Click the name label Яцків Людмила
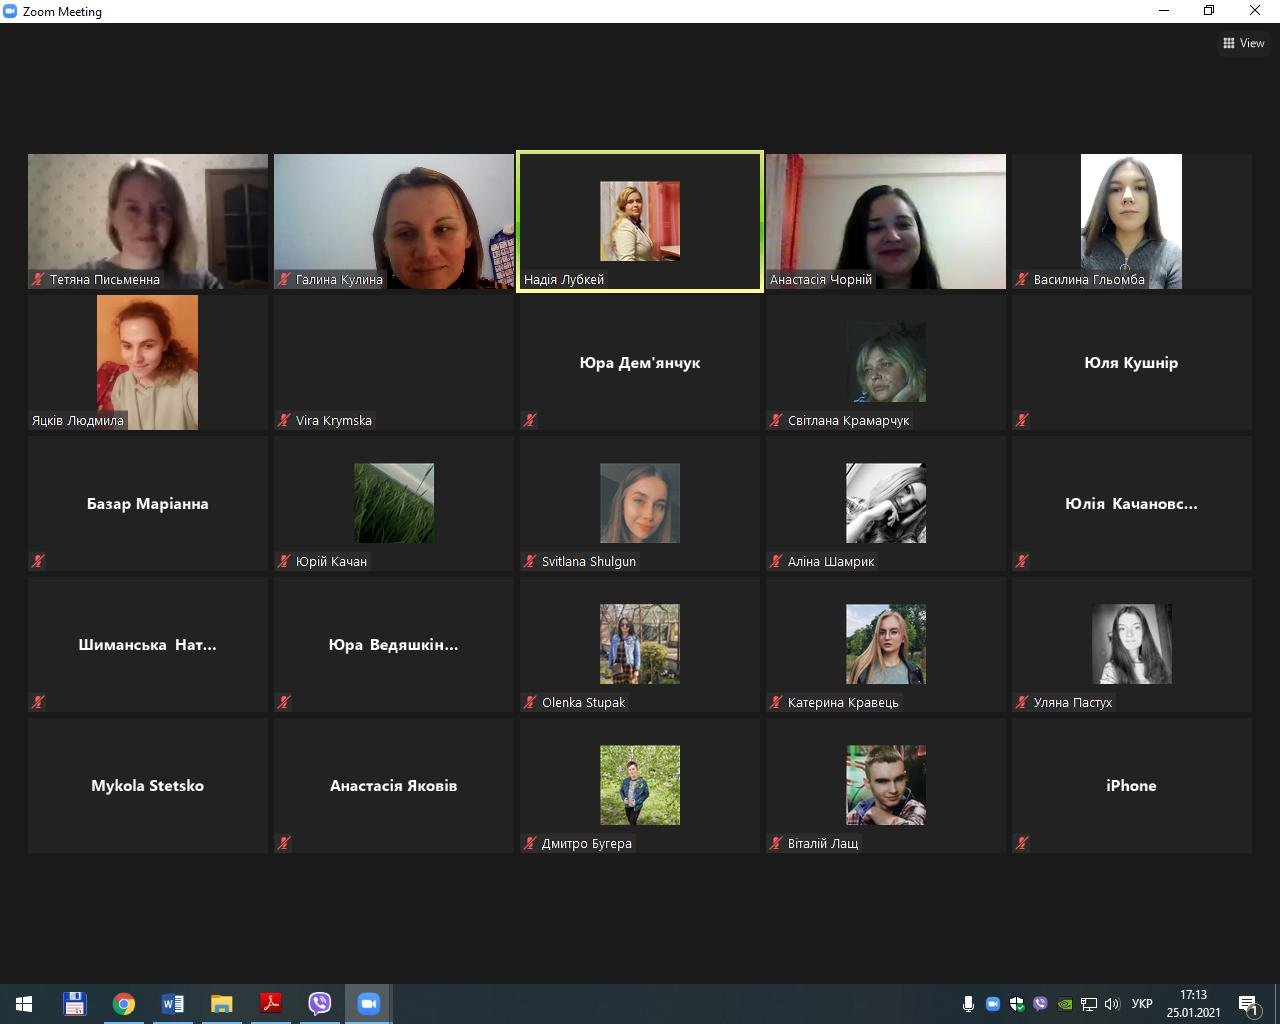 coord(78,420)
